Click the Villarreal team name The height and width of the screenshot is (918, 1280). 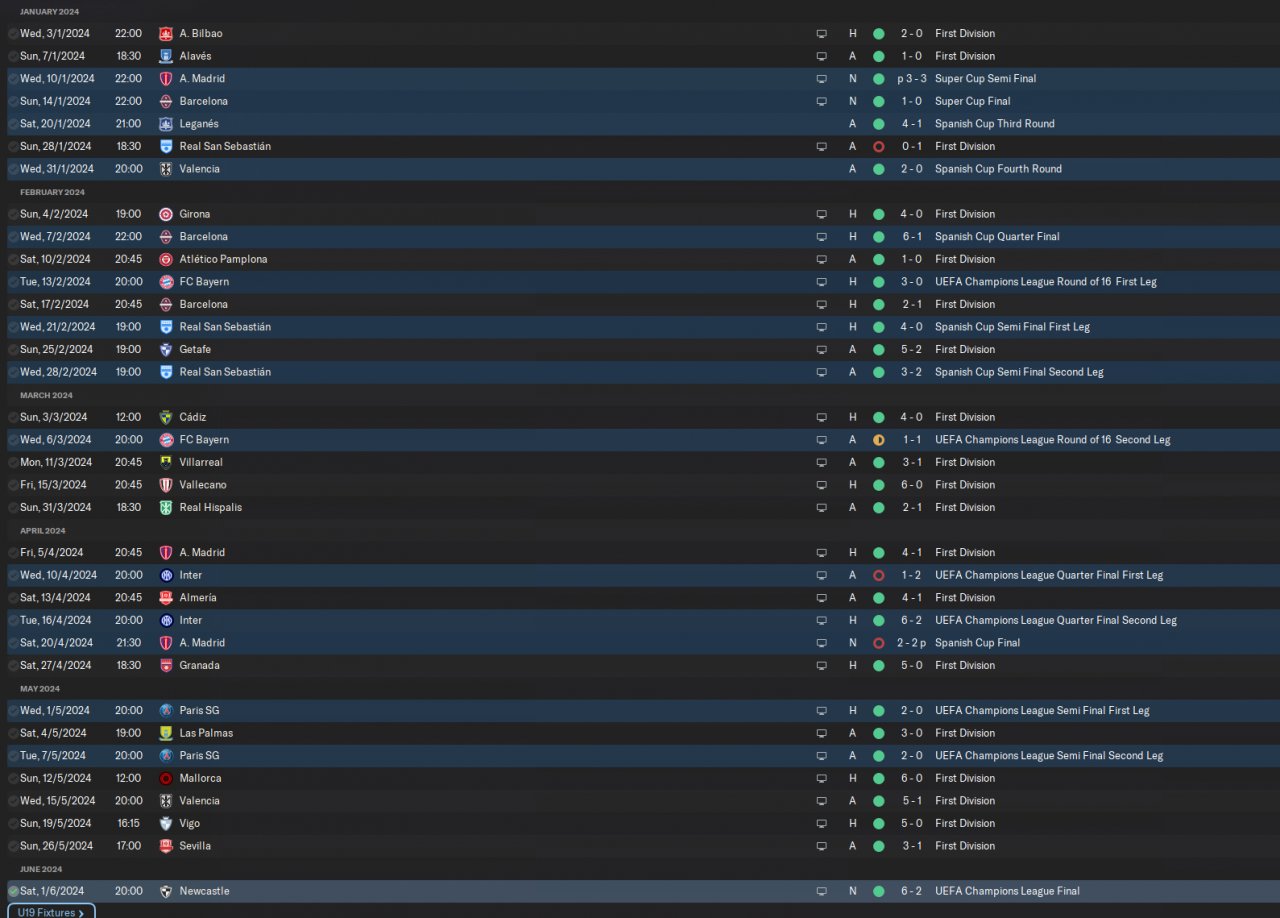[x=201, y=463]
